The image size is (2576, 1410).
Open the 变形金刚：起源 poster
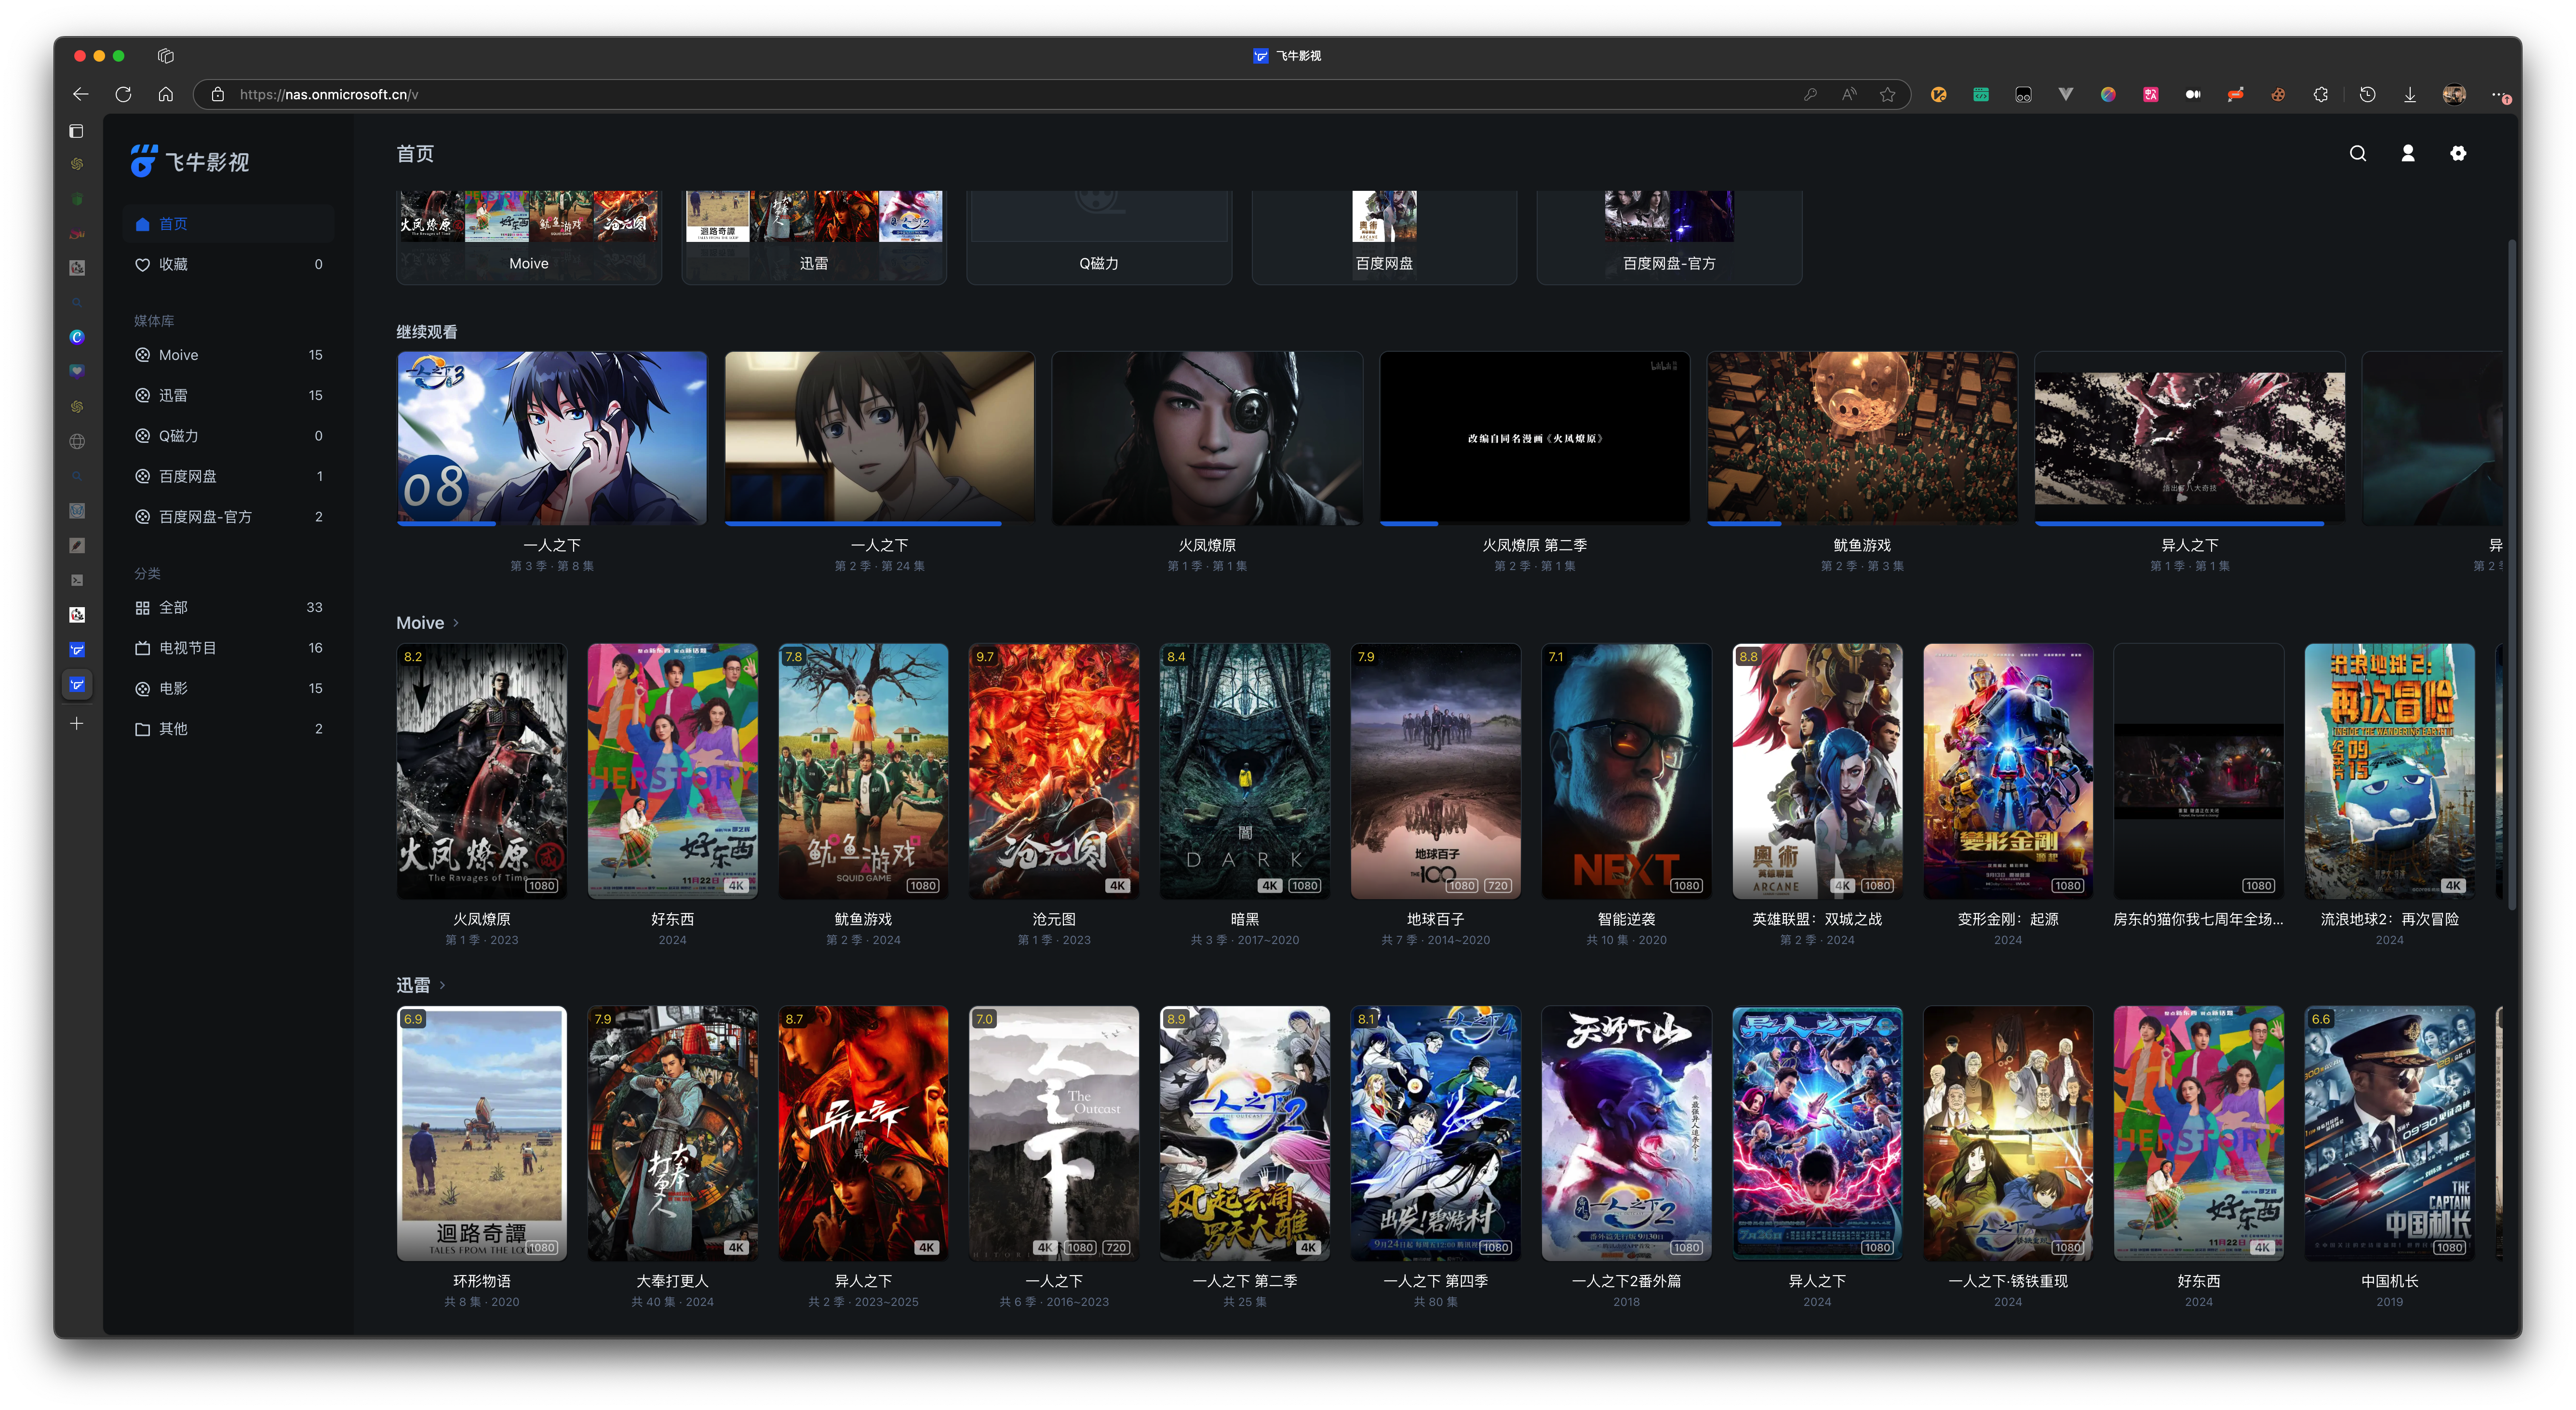pyautogui.click(x=2008, y=771)
